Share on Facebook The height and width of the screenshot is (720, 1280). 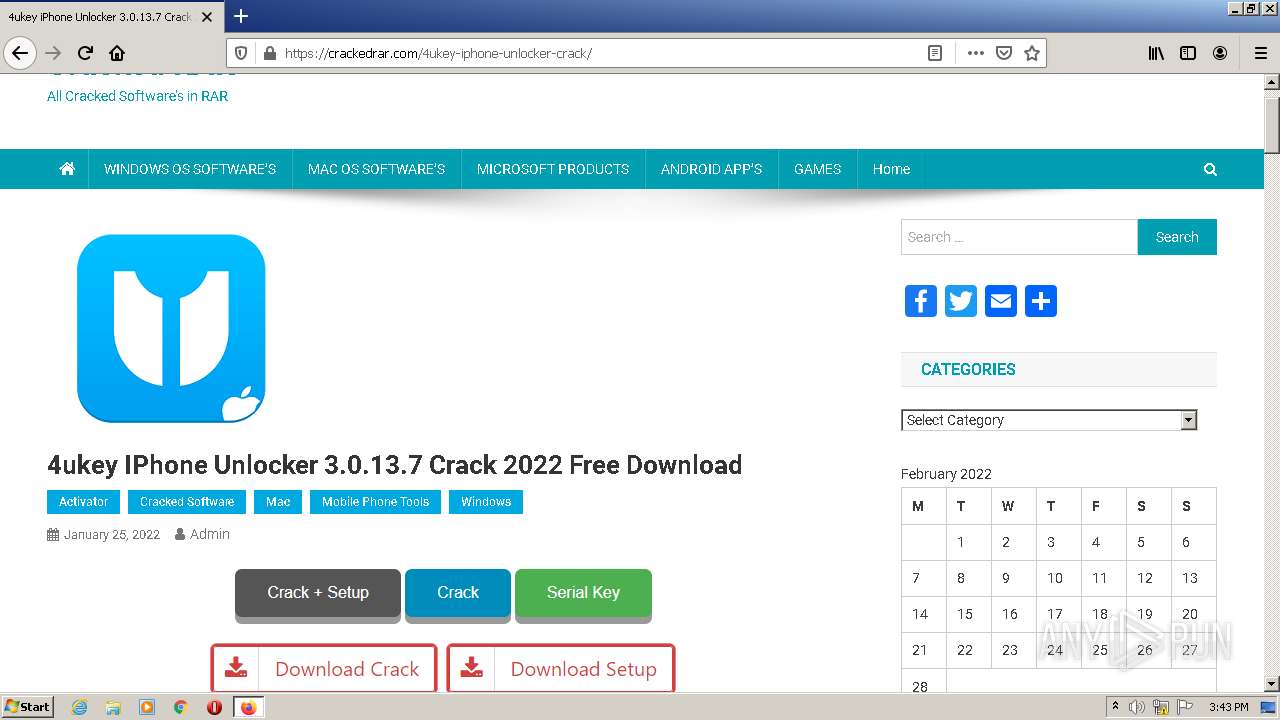pos(921,301)
